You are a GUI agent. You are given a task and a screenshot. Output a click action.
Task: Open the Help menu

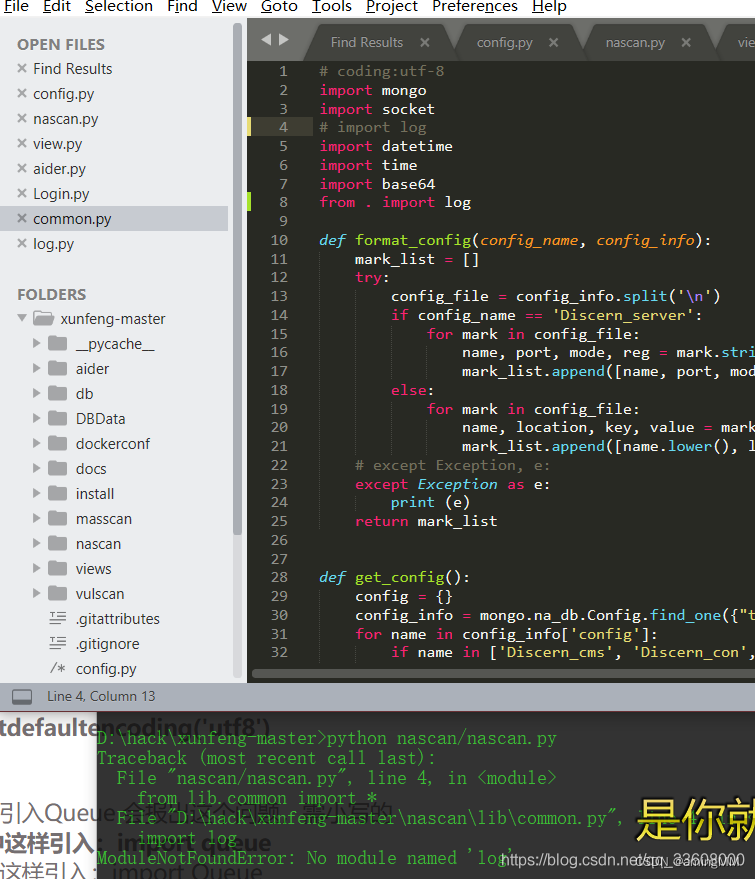[549, 7]
